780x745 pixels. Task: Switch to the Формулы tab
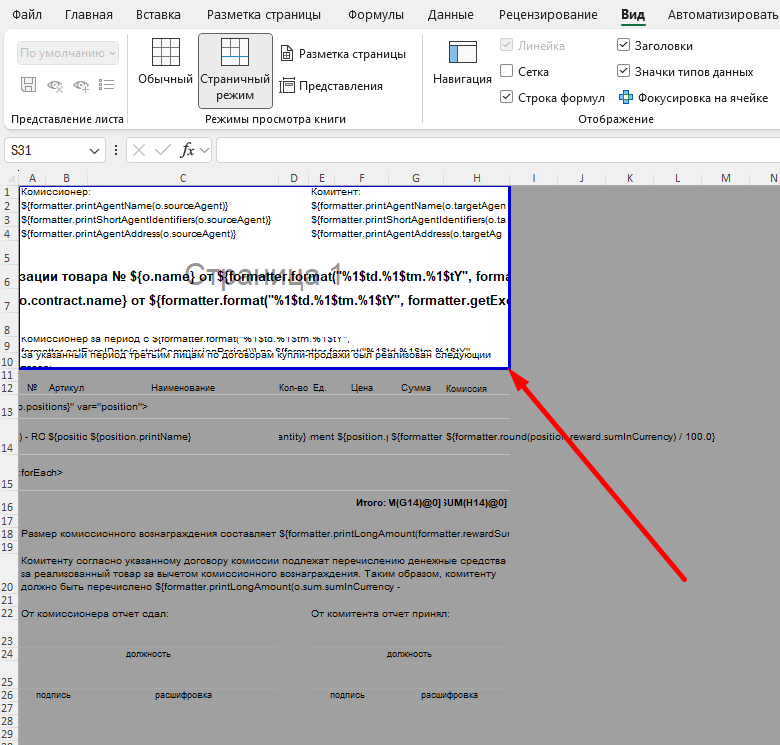[x=376, y=15]
